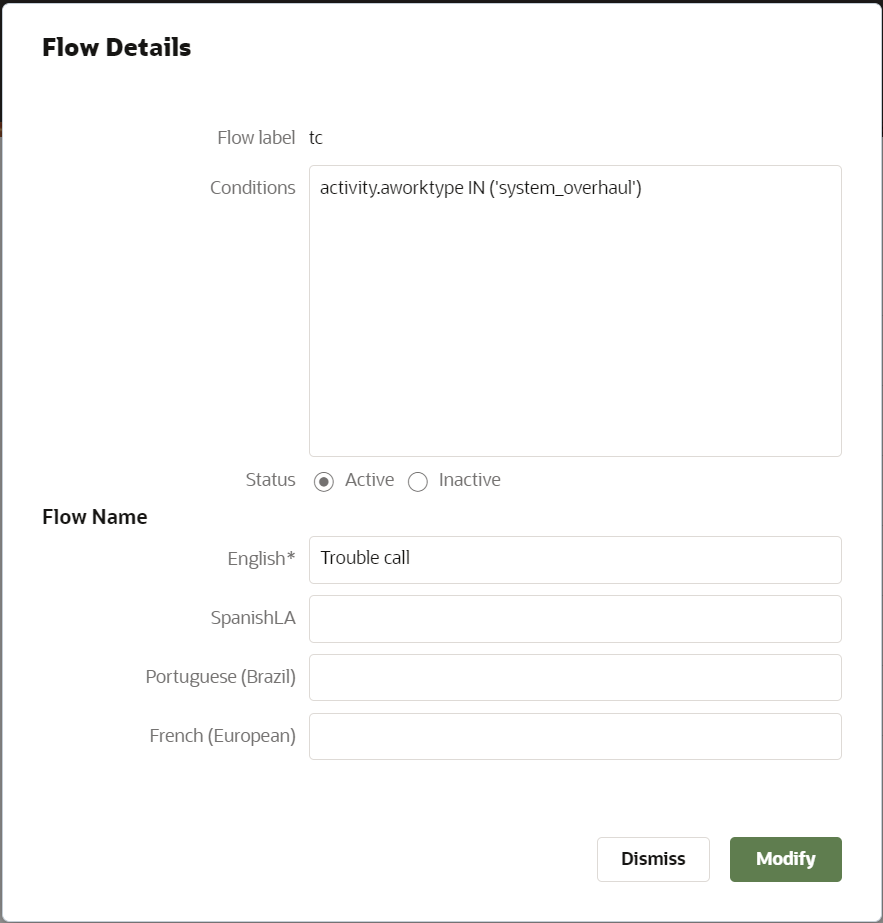Image resolution: width=883 pixels, height=923 pixels.
Task: Focus the French (European) name input
Action: click(x=575, y=736)
